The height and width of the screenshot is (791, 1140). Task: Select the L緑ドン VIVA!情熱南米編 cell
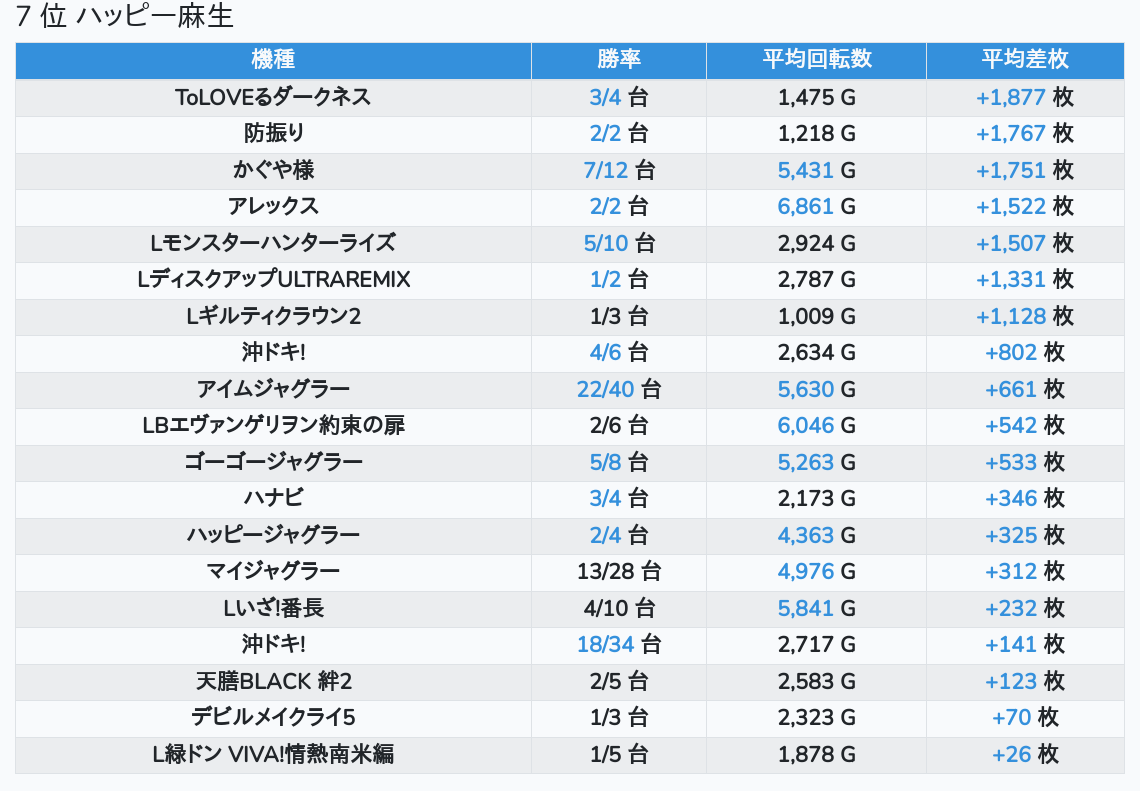pos(273,755)
